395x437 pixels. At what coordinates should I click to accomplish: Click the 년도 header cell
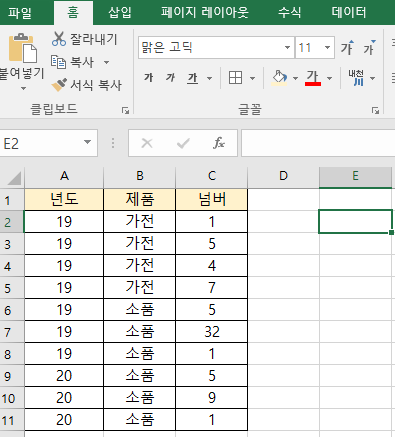[64, 200]
